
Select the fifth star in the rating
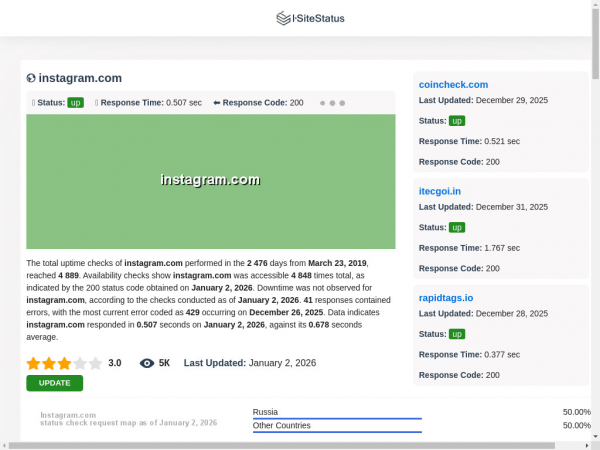coord(95,363)
